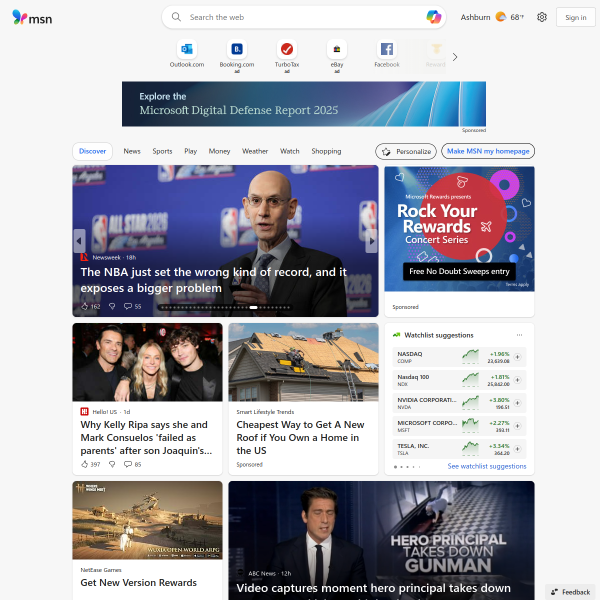Click the Personalize button
Image resolution: width=600 pixels, height=600 pixels.
(x=406, y=152)
